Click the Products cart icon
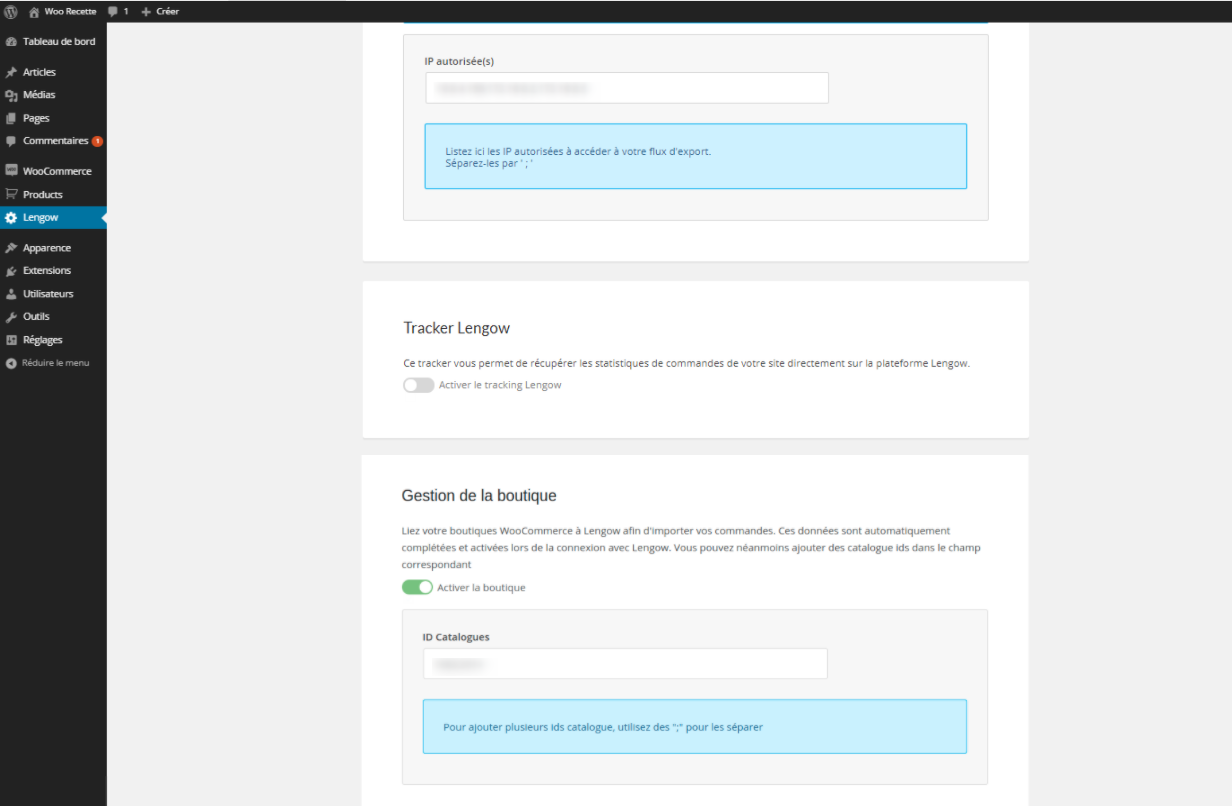 (11, 194)
